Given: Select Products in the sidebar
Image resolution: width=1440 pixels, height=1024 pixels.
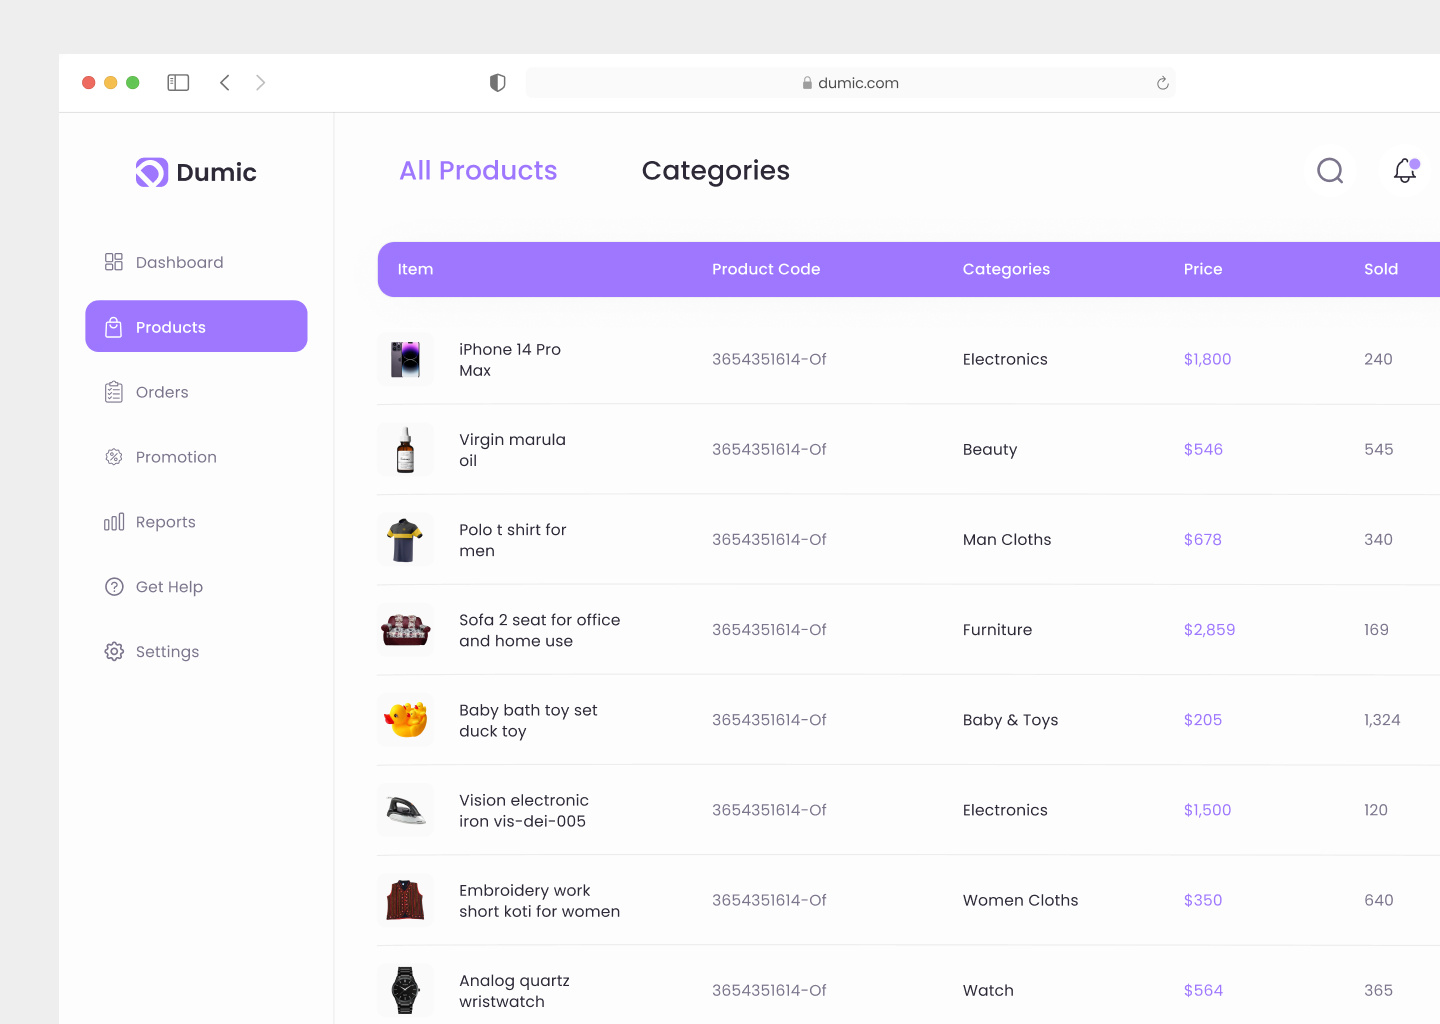Looking at the screenshot, I should click(170, 326).
